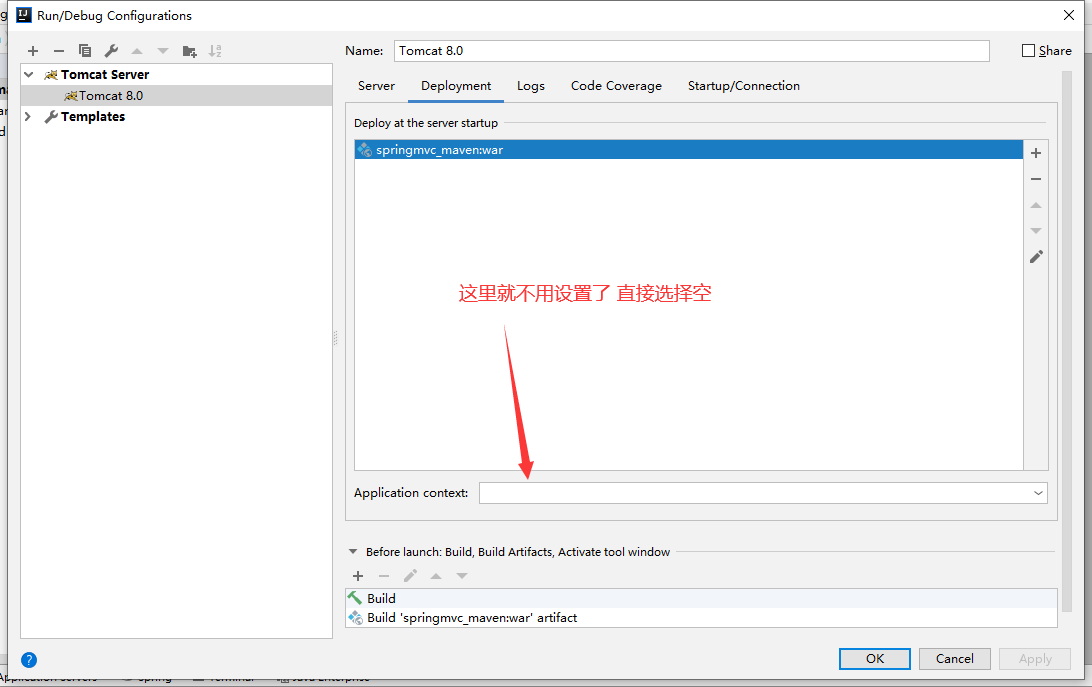
Task: Sort configurations alphabetically
Action: (x=215, y=51)
